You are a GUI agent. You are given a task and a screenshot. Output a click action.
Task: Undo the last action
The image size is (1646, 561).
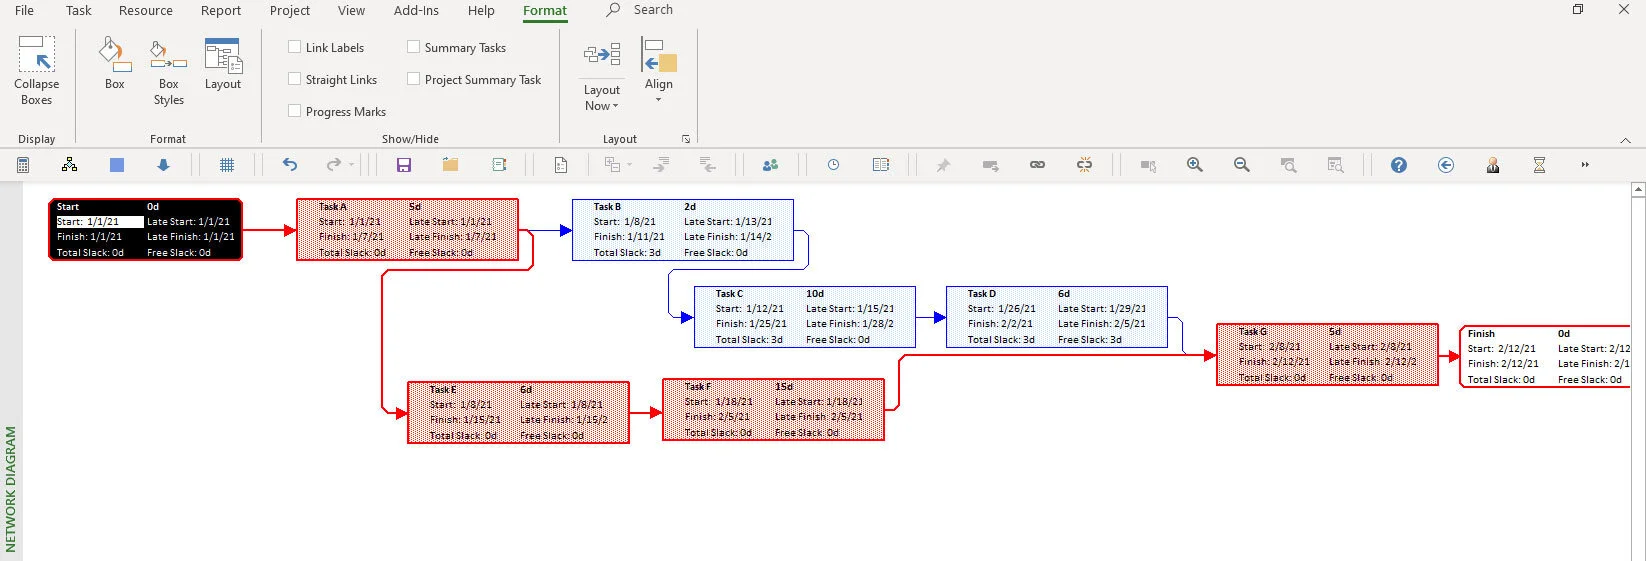click(290, 165)
